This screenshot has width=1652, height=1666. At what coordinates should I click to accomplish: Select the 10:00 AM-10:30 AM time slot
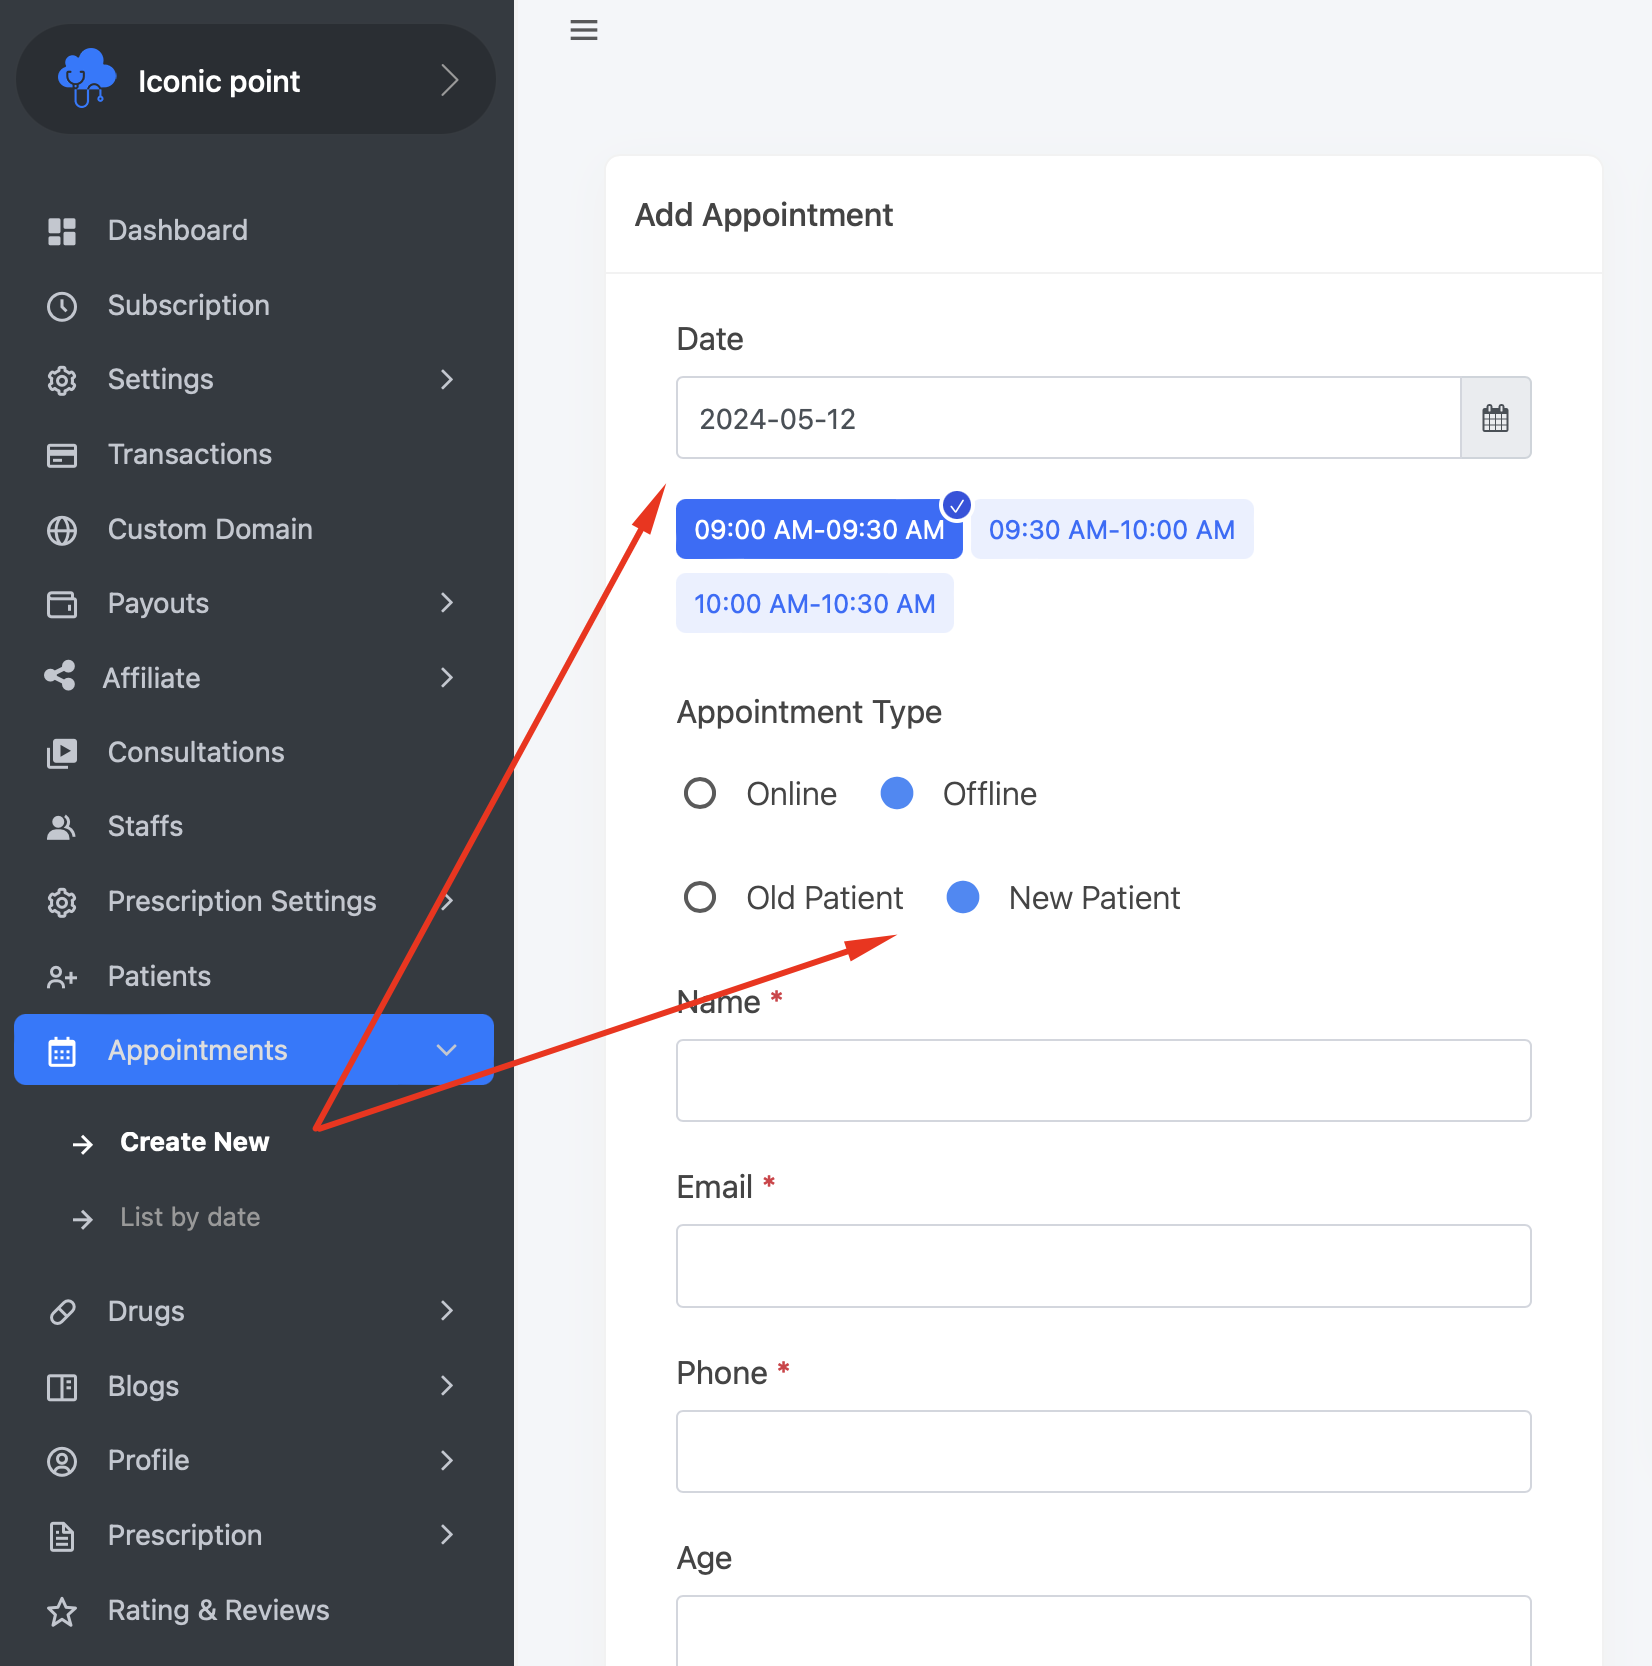pyautogui.click(x=815, y=604)
